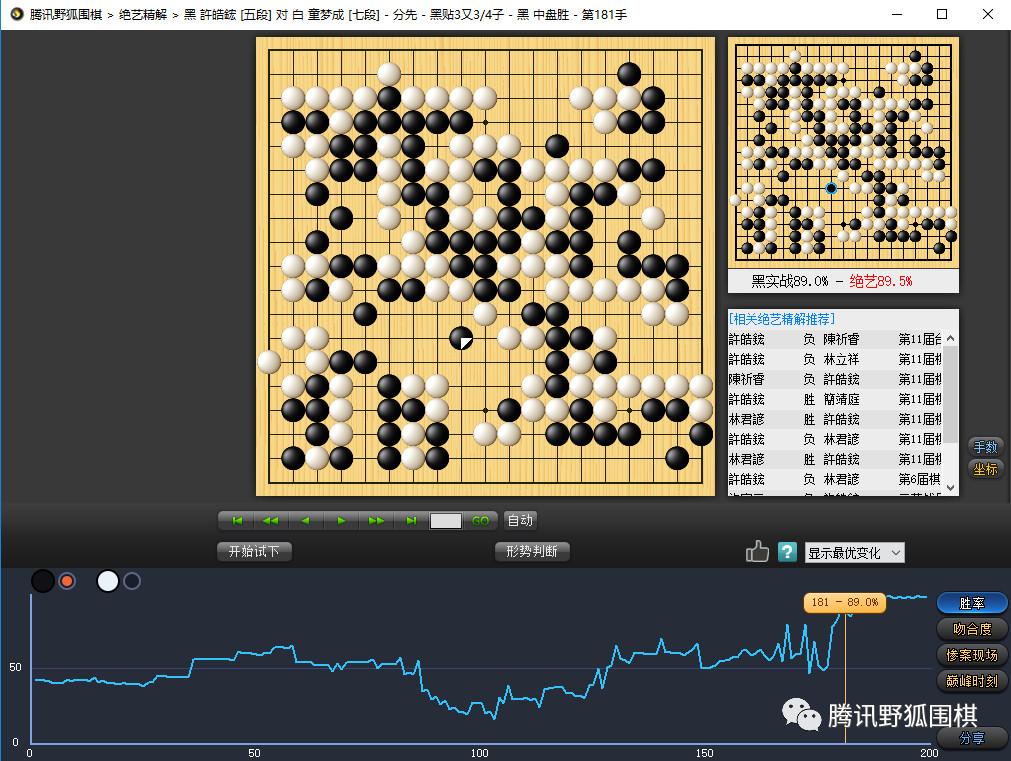Open help with the question mark icon
The image size is (1011, 761).
pyautogui.click(x=787, y=552)
